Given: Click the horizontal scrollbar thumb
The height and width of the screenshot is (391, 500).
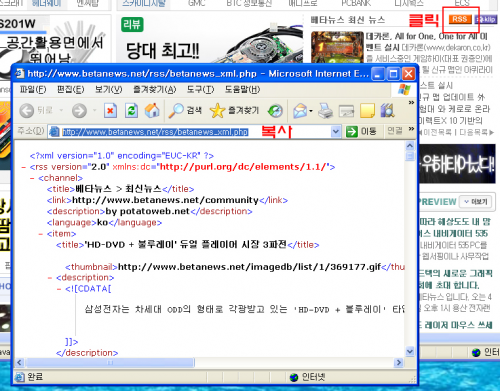Looking at the screenshot, I should tap(110, 362).
